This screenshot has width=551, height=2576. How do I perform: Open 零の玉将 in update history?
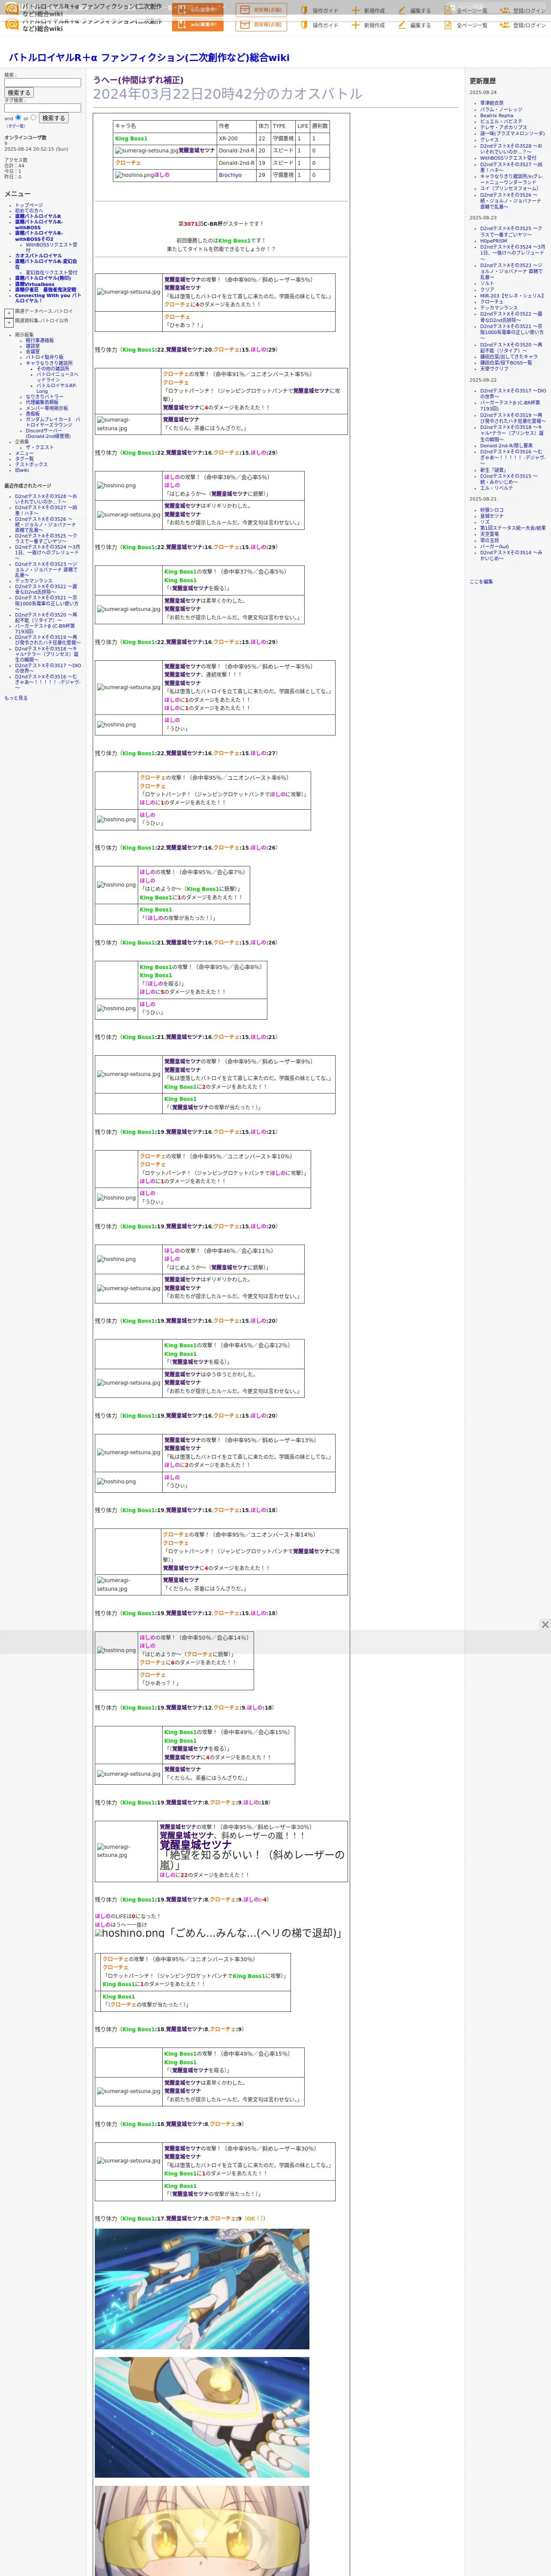pos(489,541)
